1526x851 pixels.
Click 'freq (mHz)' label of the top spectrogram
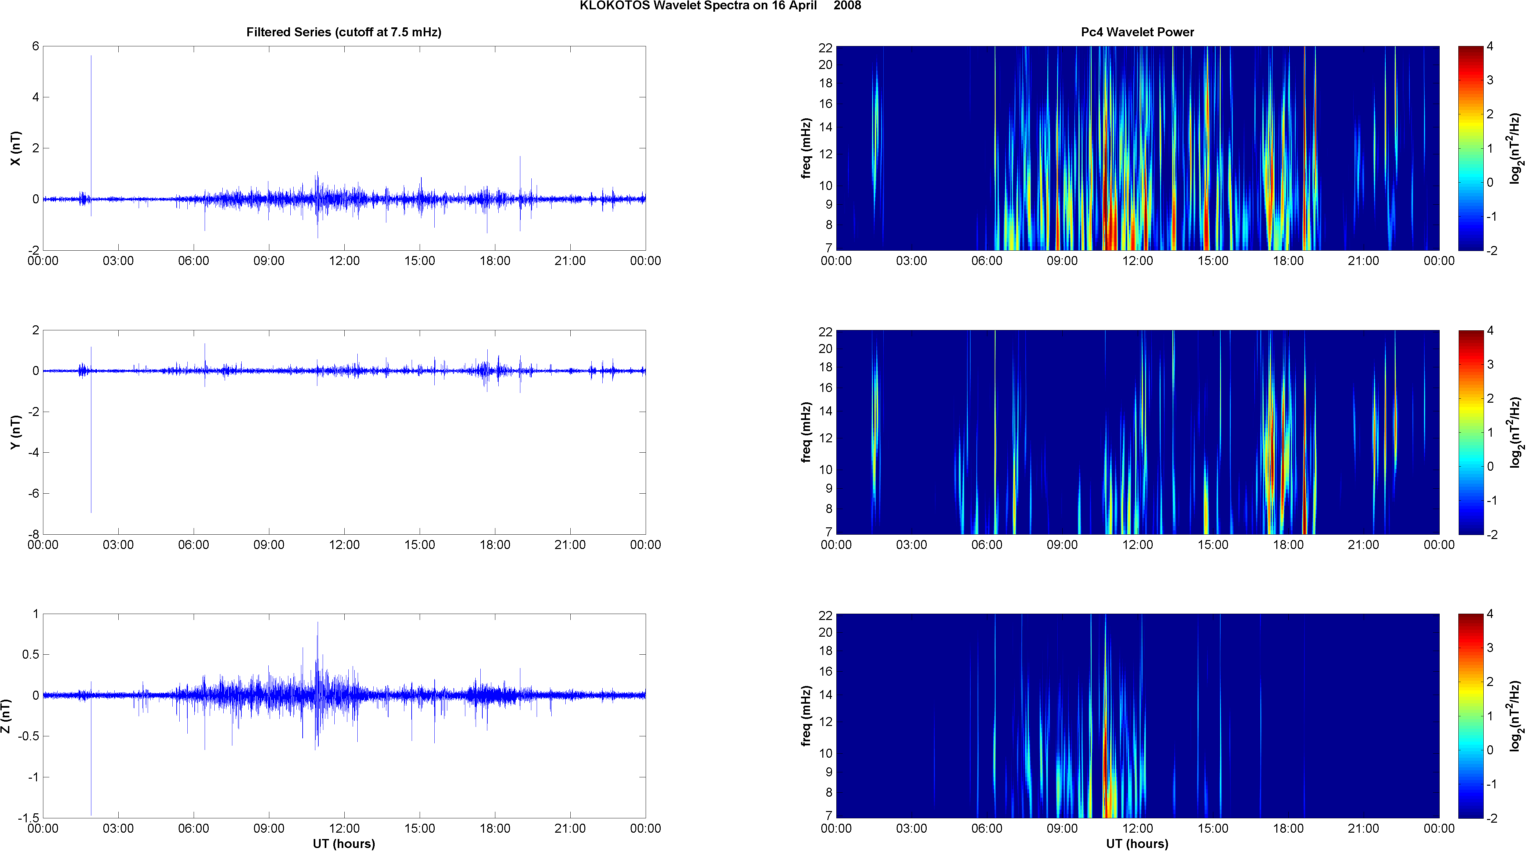(806, 148)
